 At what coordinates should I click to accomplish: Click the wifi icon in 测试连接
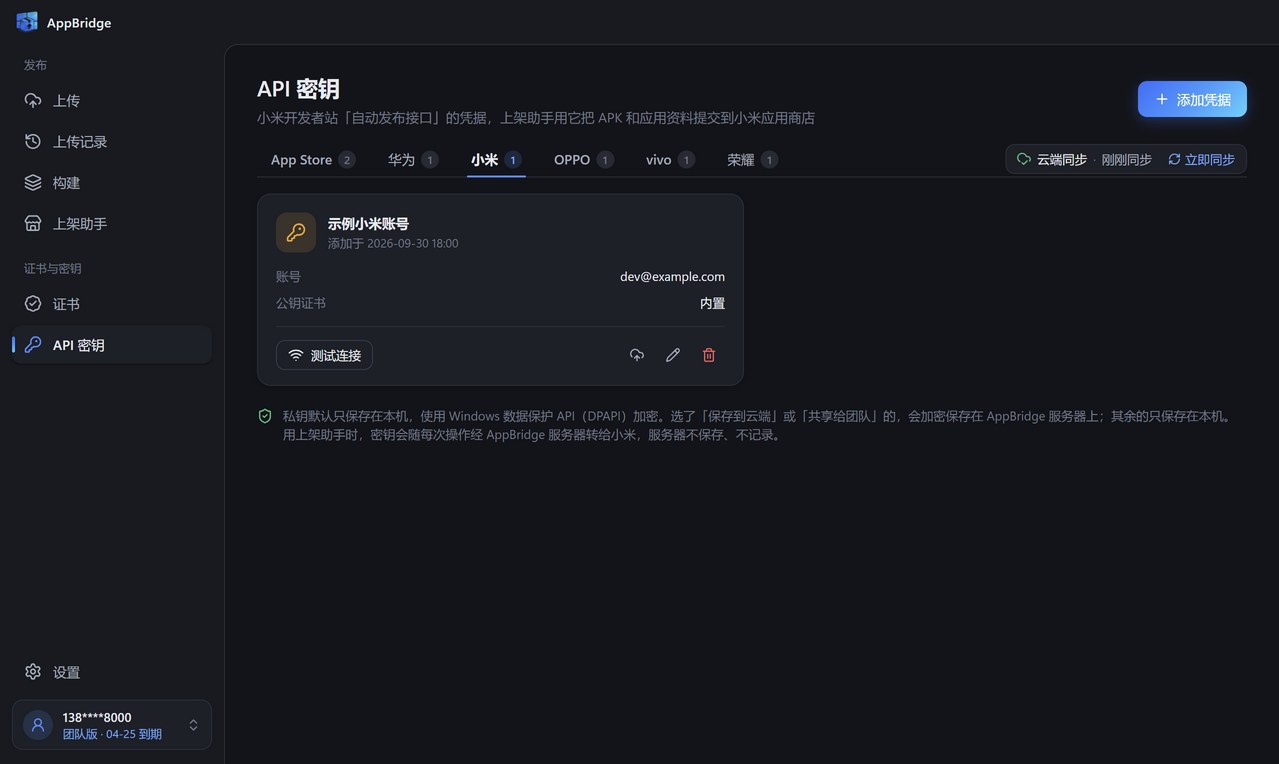[296, 355]
